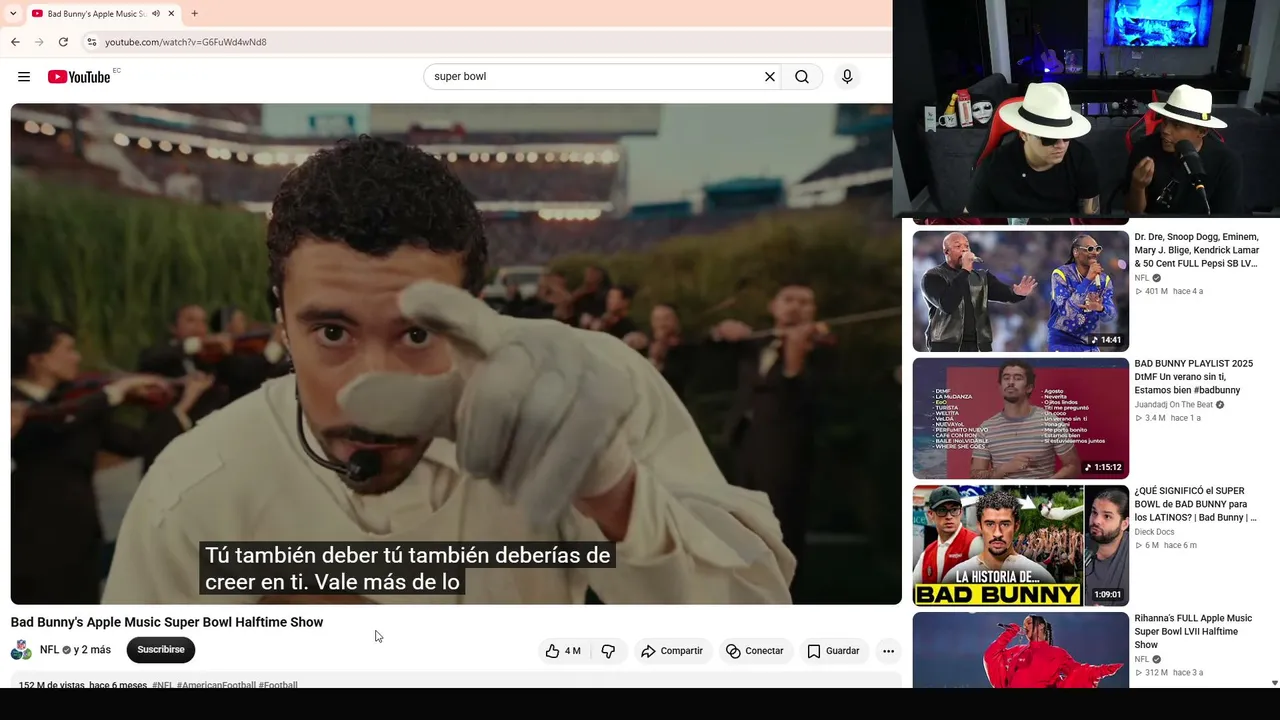This screenshot has height=720, width=1280.
Task: Go to the YouTube home logo
Action: pyautogui.click(x=79, y=77)
